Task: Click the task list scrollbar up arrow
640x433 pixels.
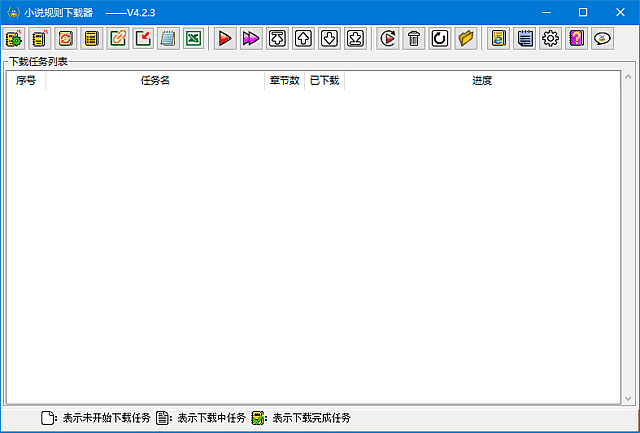Action: pos(628,77)
